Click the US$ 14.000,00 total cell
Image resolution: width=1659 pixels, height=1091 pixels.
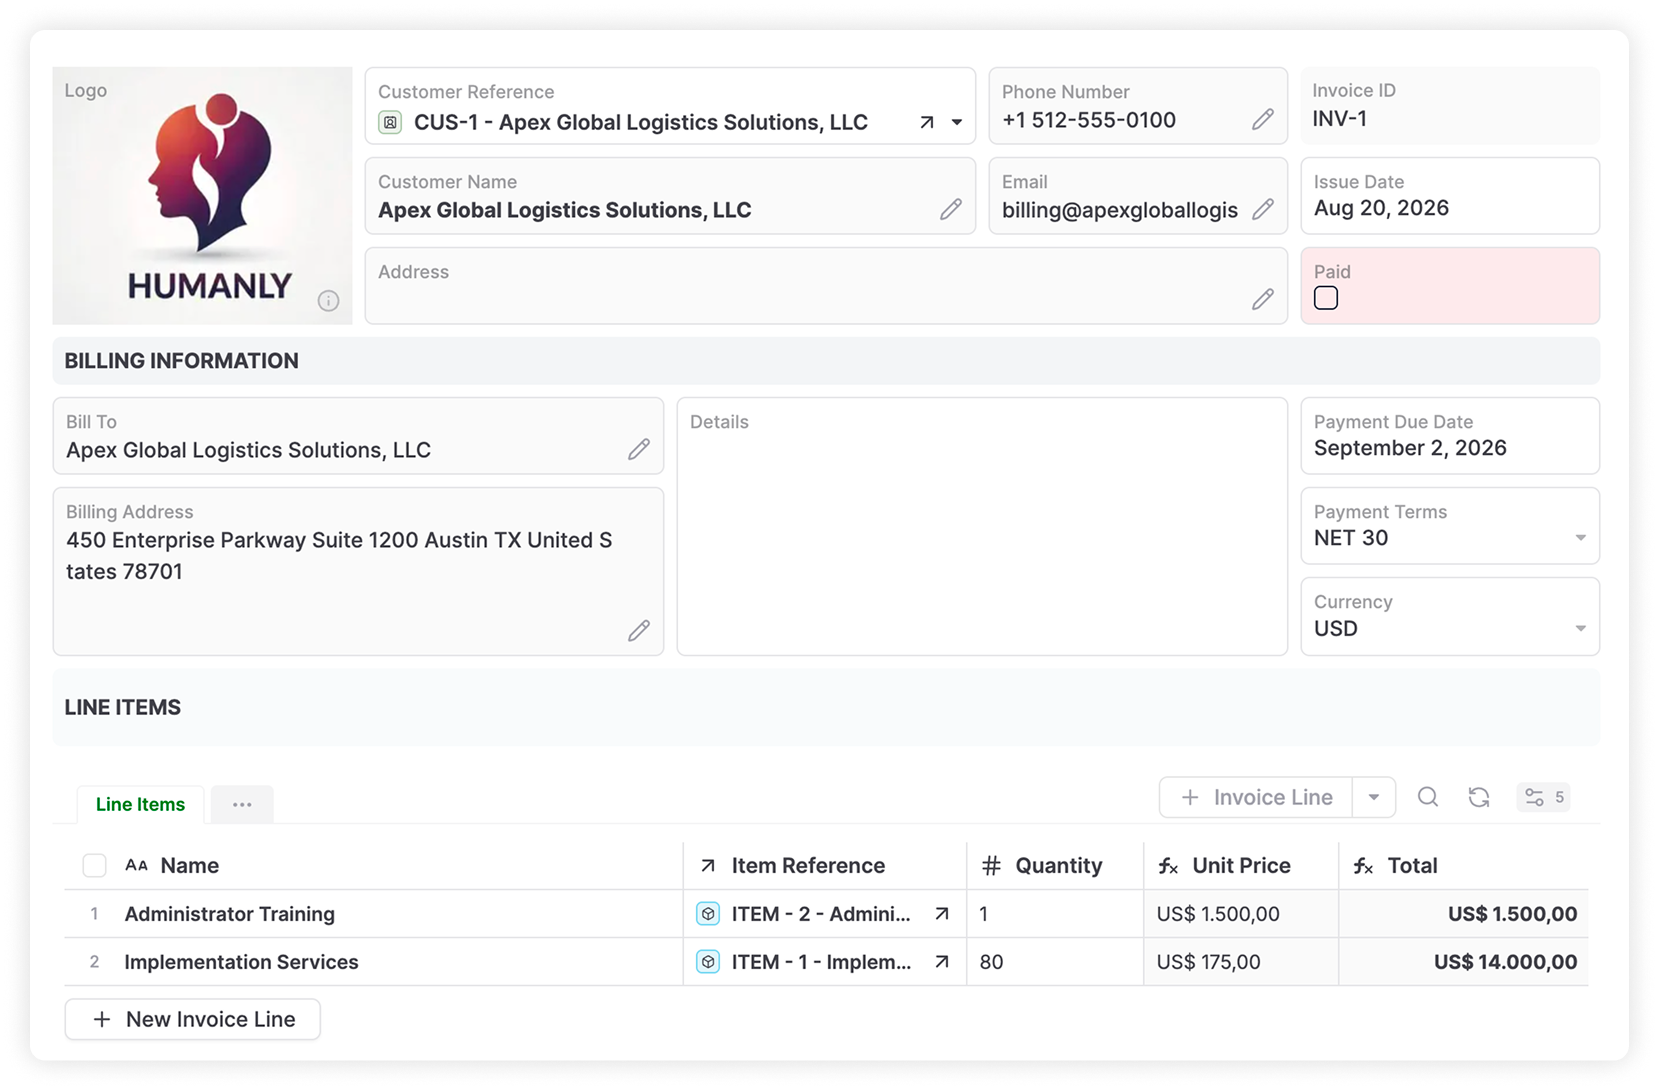click(1463, 962)
